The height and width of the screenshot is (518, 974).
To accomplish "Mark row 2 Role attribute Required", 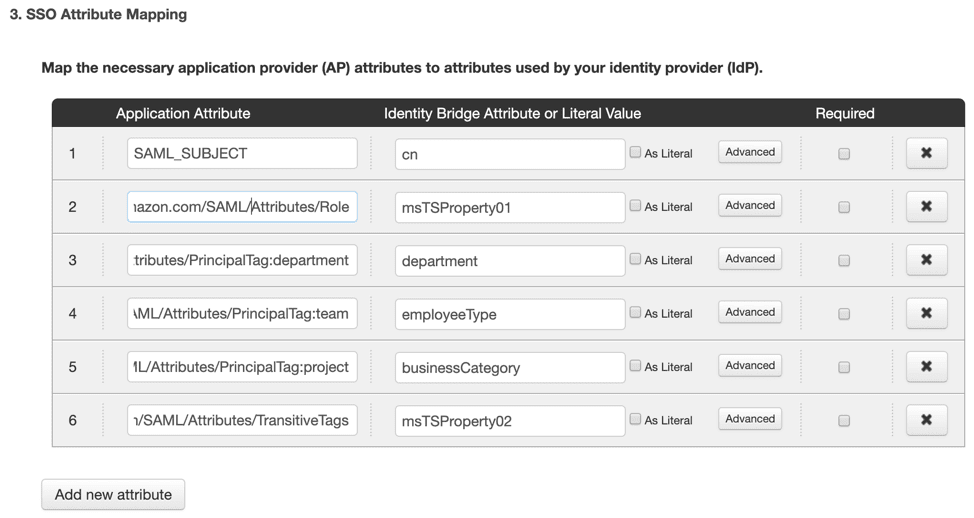I will click(844, 207).
